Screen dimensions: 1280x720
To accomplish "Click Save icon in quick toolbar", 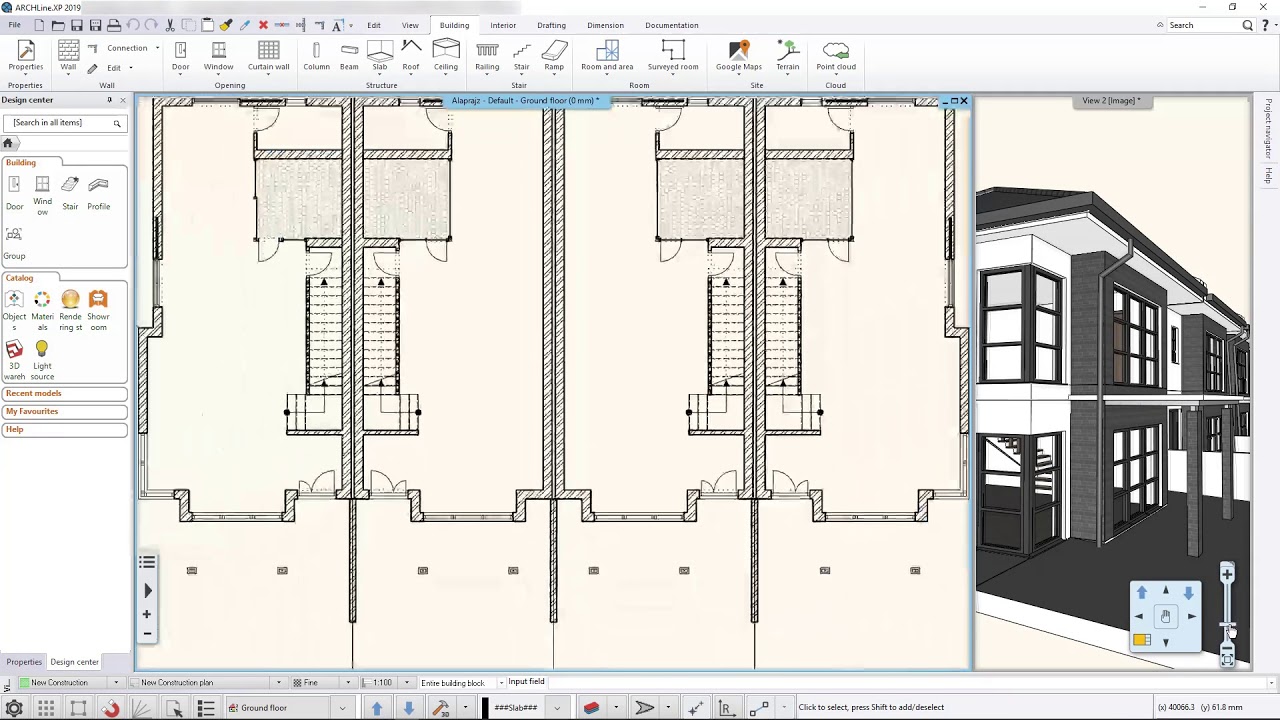I will [77, 25].
